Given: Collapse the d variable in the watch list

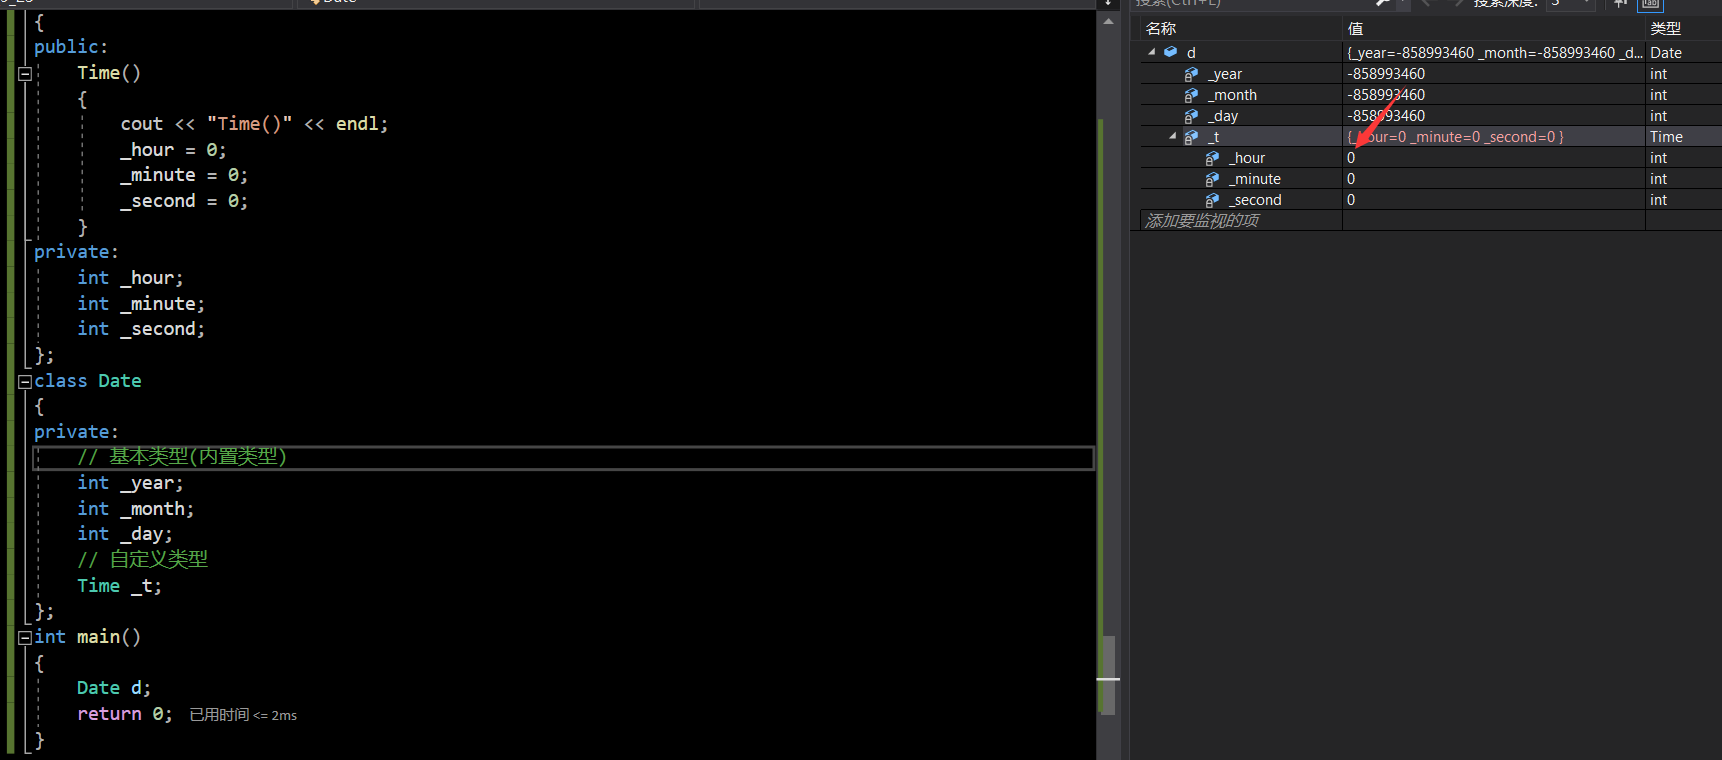Looking at the screenshot, I should [1152, 52].
